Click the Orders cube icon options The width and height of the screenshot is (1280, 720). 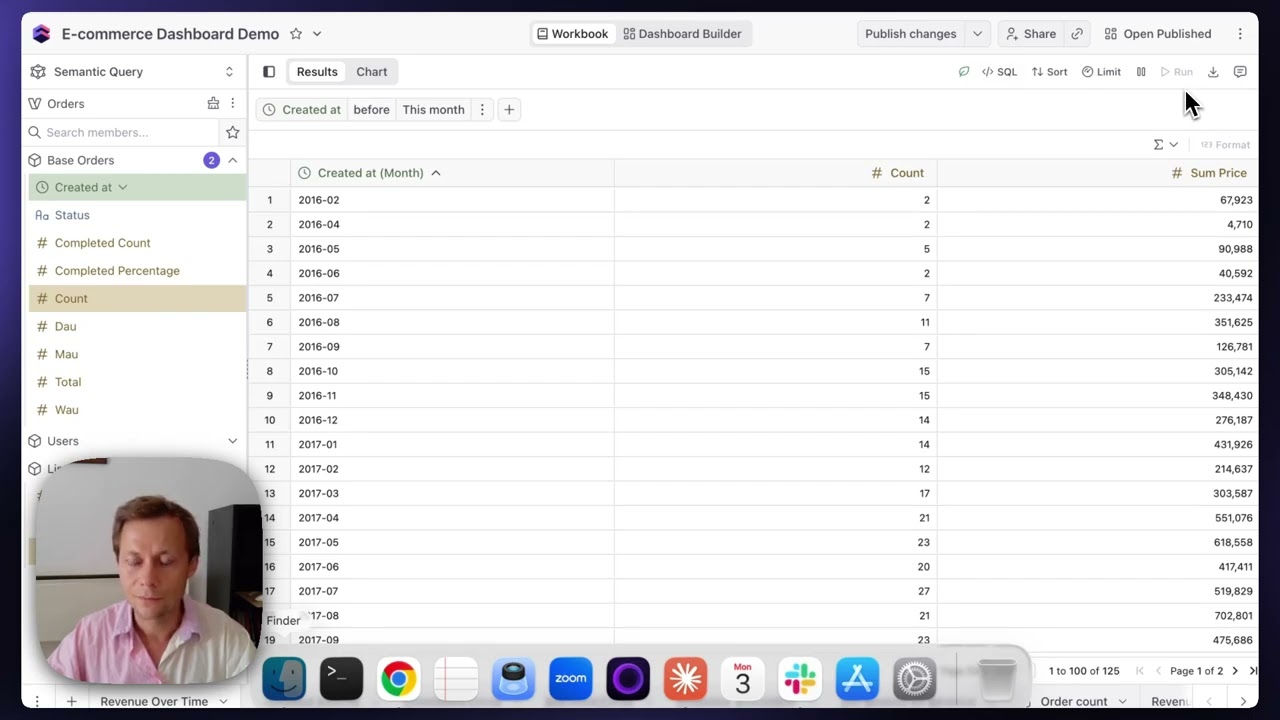tap(213, 104)
